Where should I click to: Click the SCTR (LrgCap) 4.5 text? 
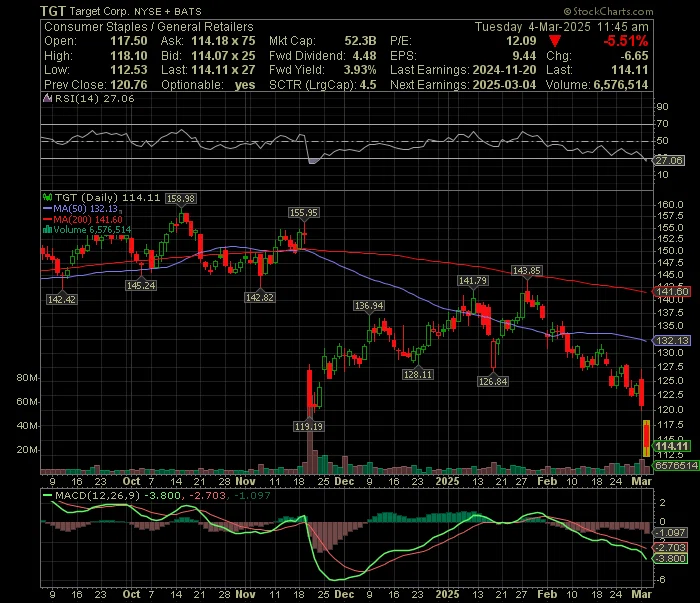point(322,85)
